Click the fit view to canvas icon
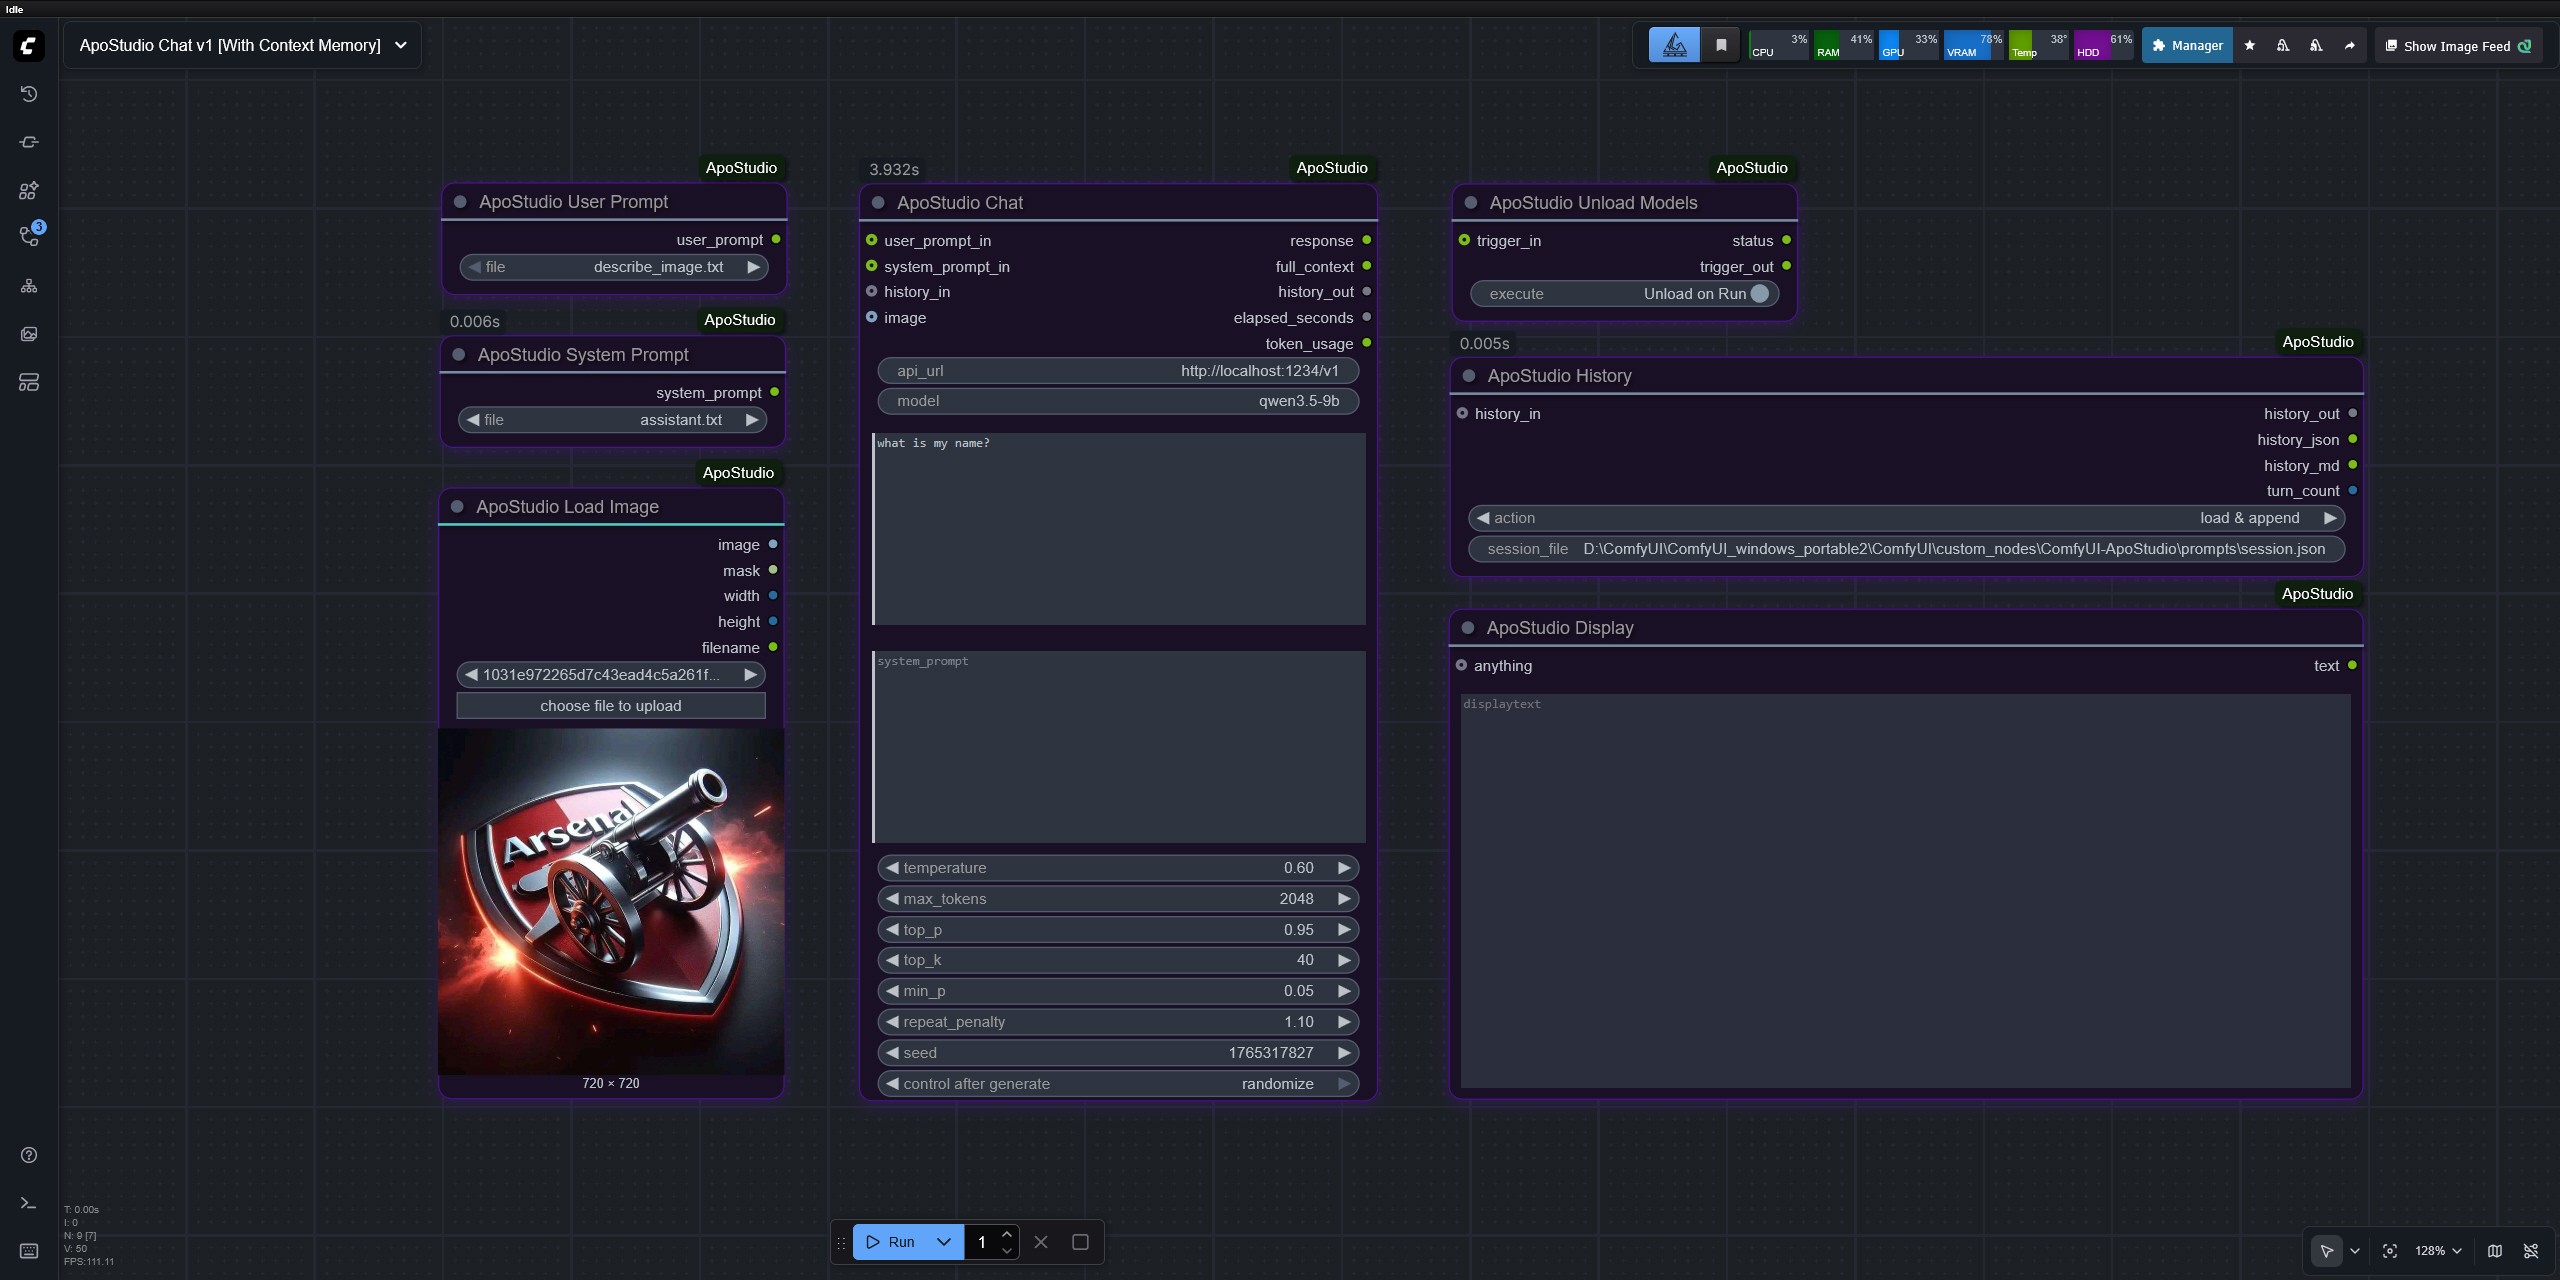 pyautogui.click(x=2390, y=1251)
